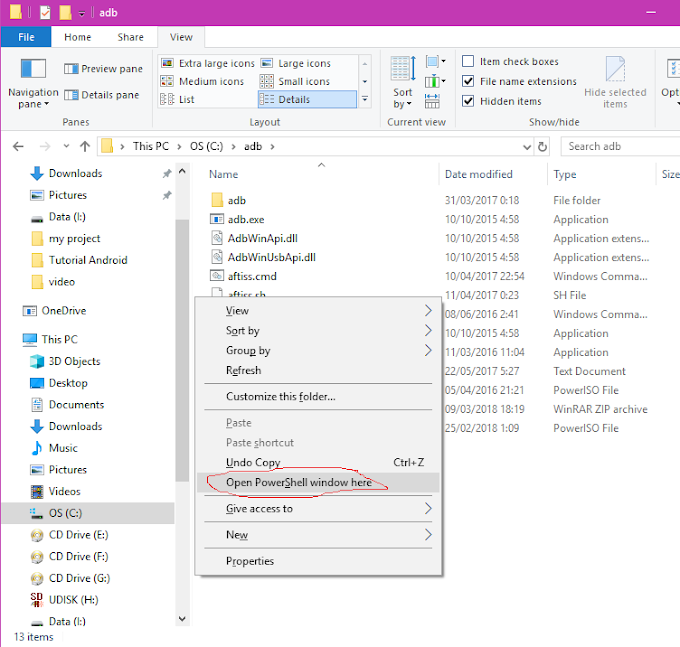This screenshot has width=680, height=647.
Task: Switch layout to Small icons
Action: click(x=295, y=82)
